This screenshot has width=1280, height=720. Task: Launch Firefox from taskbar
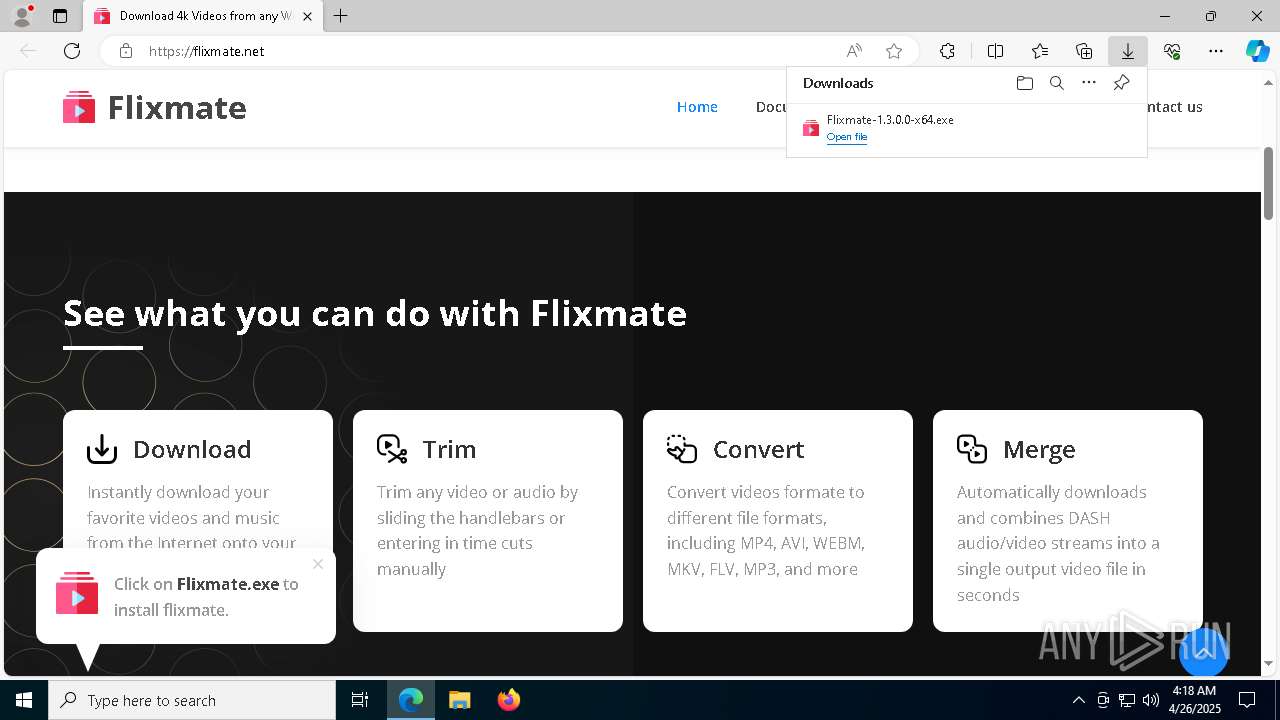pyautogui.click(x=508, y=700)
